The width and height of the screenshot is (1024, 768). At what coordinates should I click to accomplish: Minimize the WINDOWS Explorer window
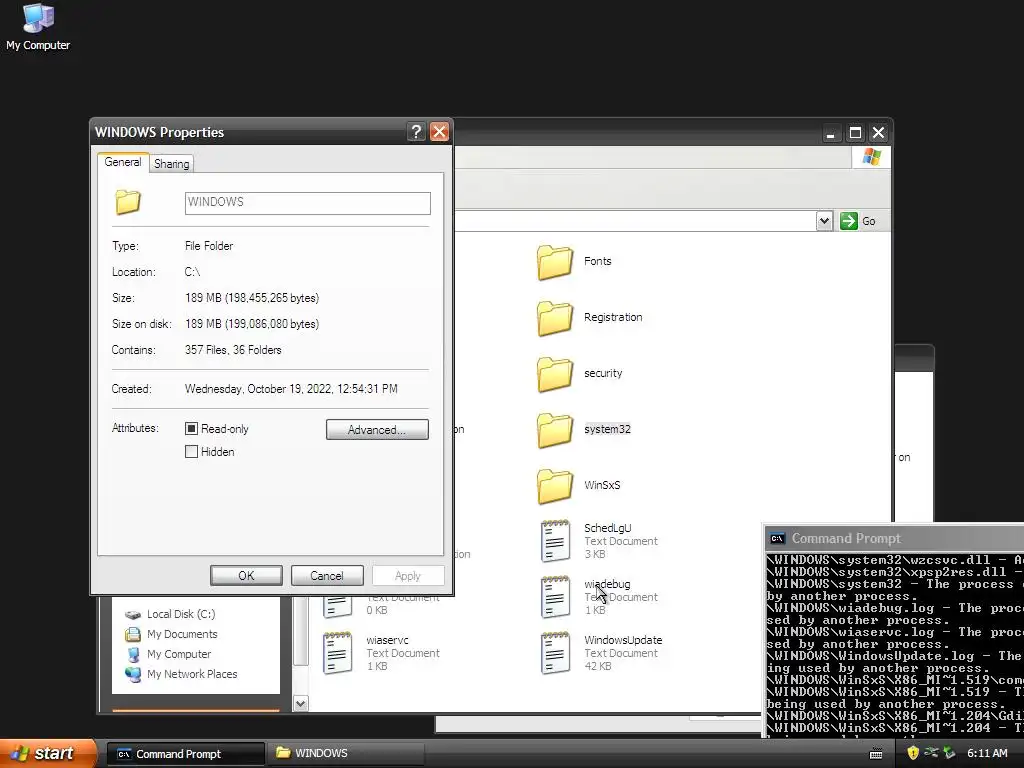[830, 133]
